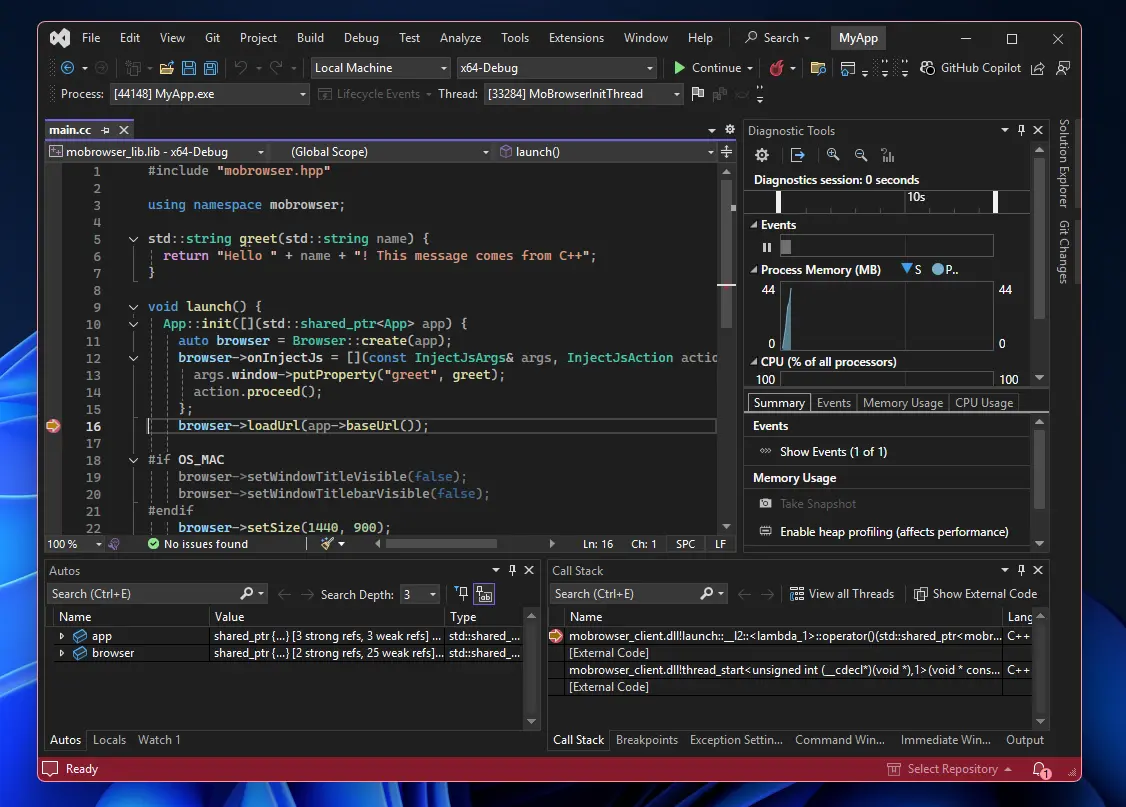Click the Continue button
Viewport: 1126px width, 807px height.
711,67
